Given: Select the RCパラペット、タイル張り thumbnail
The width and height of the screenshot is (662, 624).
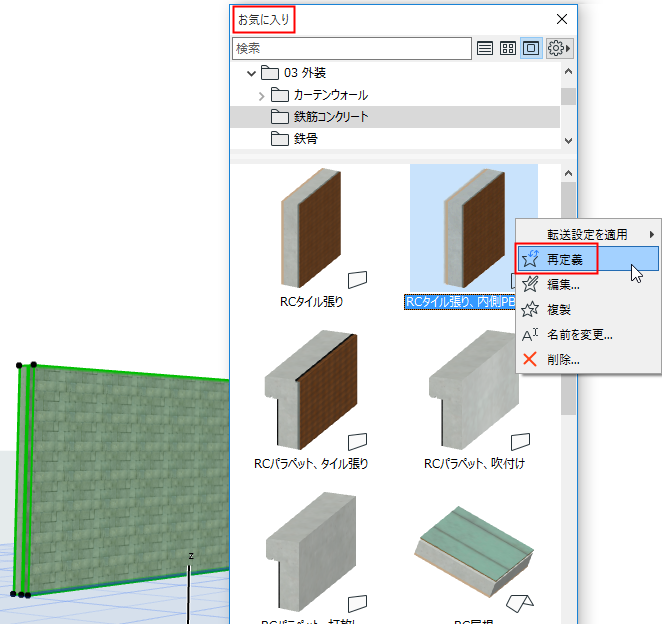Looking at the screenshot, I should point(312,390).
